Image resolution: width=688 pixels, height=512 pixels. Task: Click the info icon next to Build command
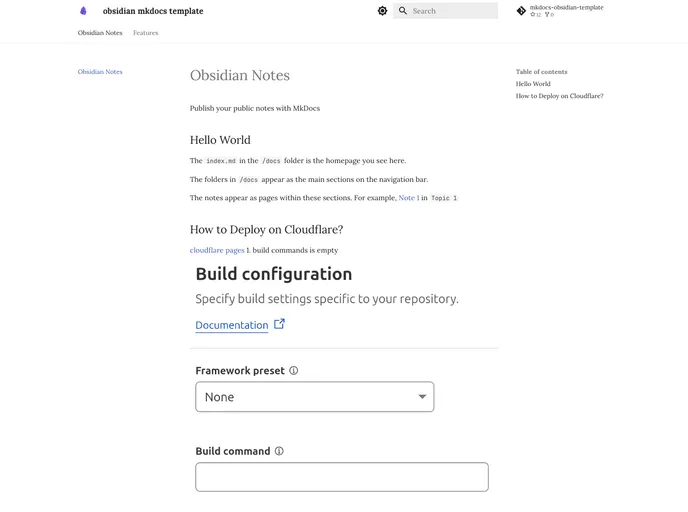[279, 451]
